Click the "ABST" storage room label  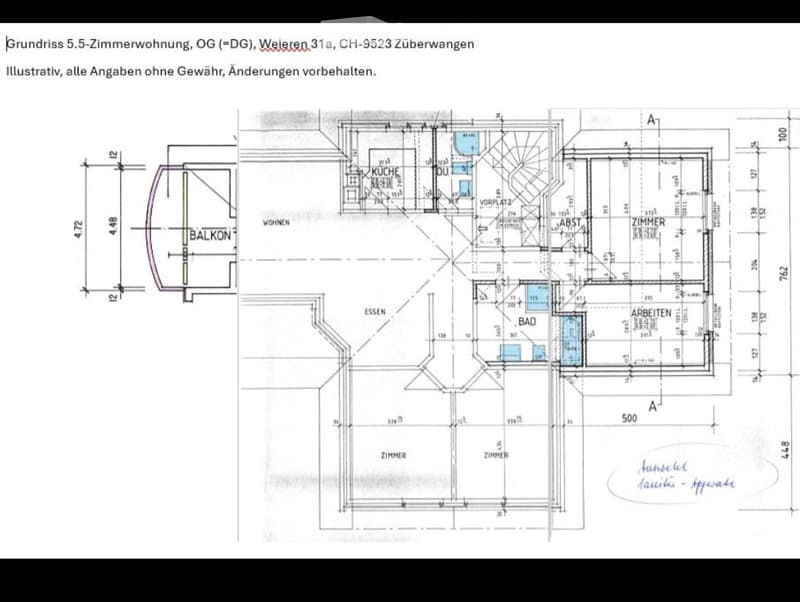(570, 223)
